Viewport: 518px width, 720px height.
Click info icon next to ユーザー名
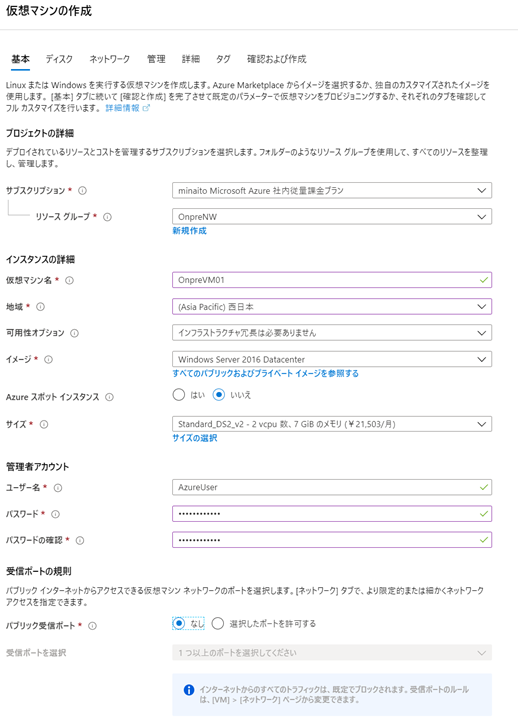pyautogui.click(x=58, y=488)
